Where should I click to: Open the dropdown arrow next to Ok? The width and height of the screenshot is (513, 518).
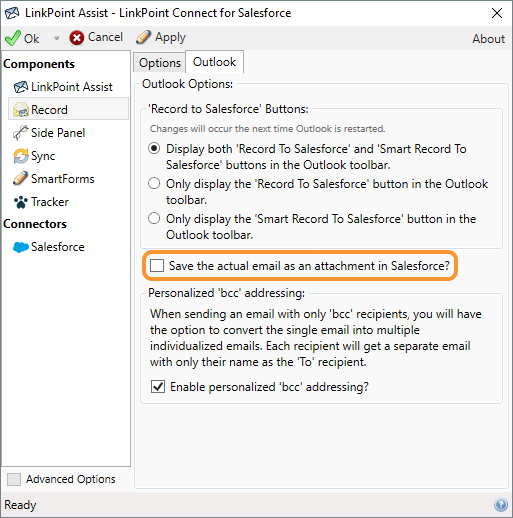(56, 38)
